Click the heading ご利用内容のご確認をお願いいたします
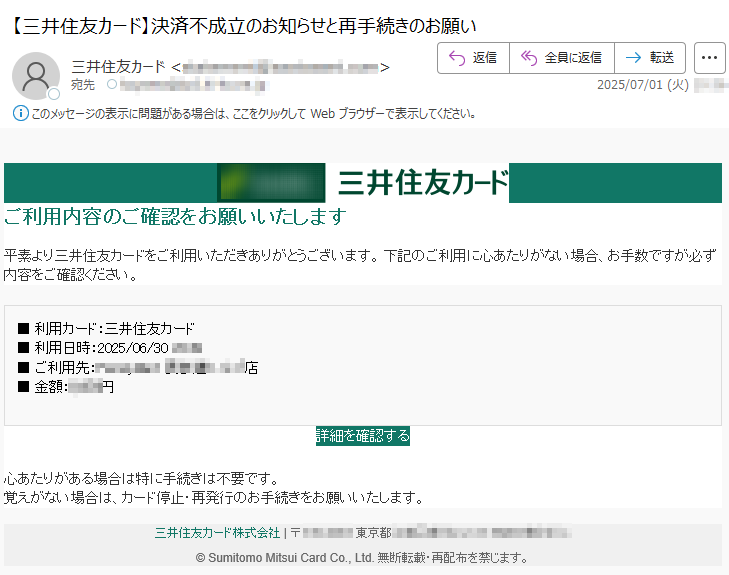The height and width of the screenshot is (575, 729). point(175,216)
